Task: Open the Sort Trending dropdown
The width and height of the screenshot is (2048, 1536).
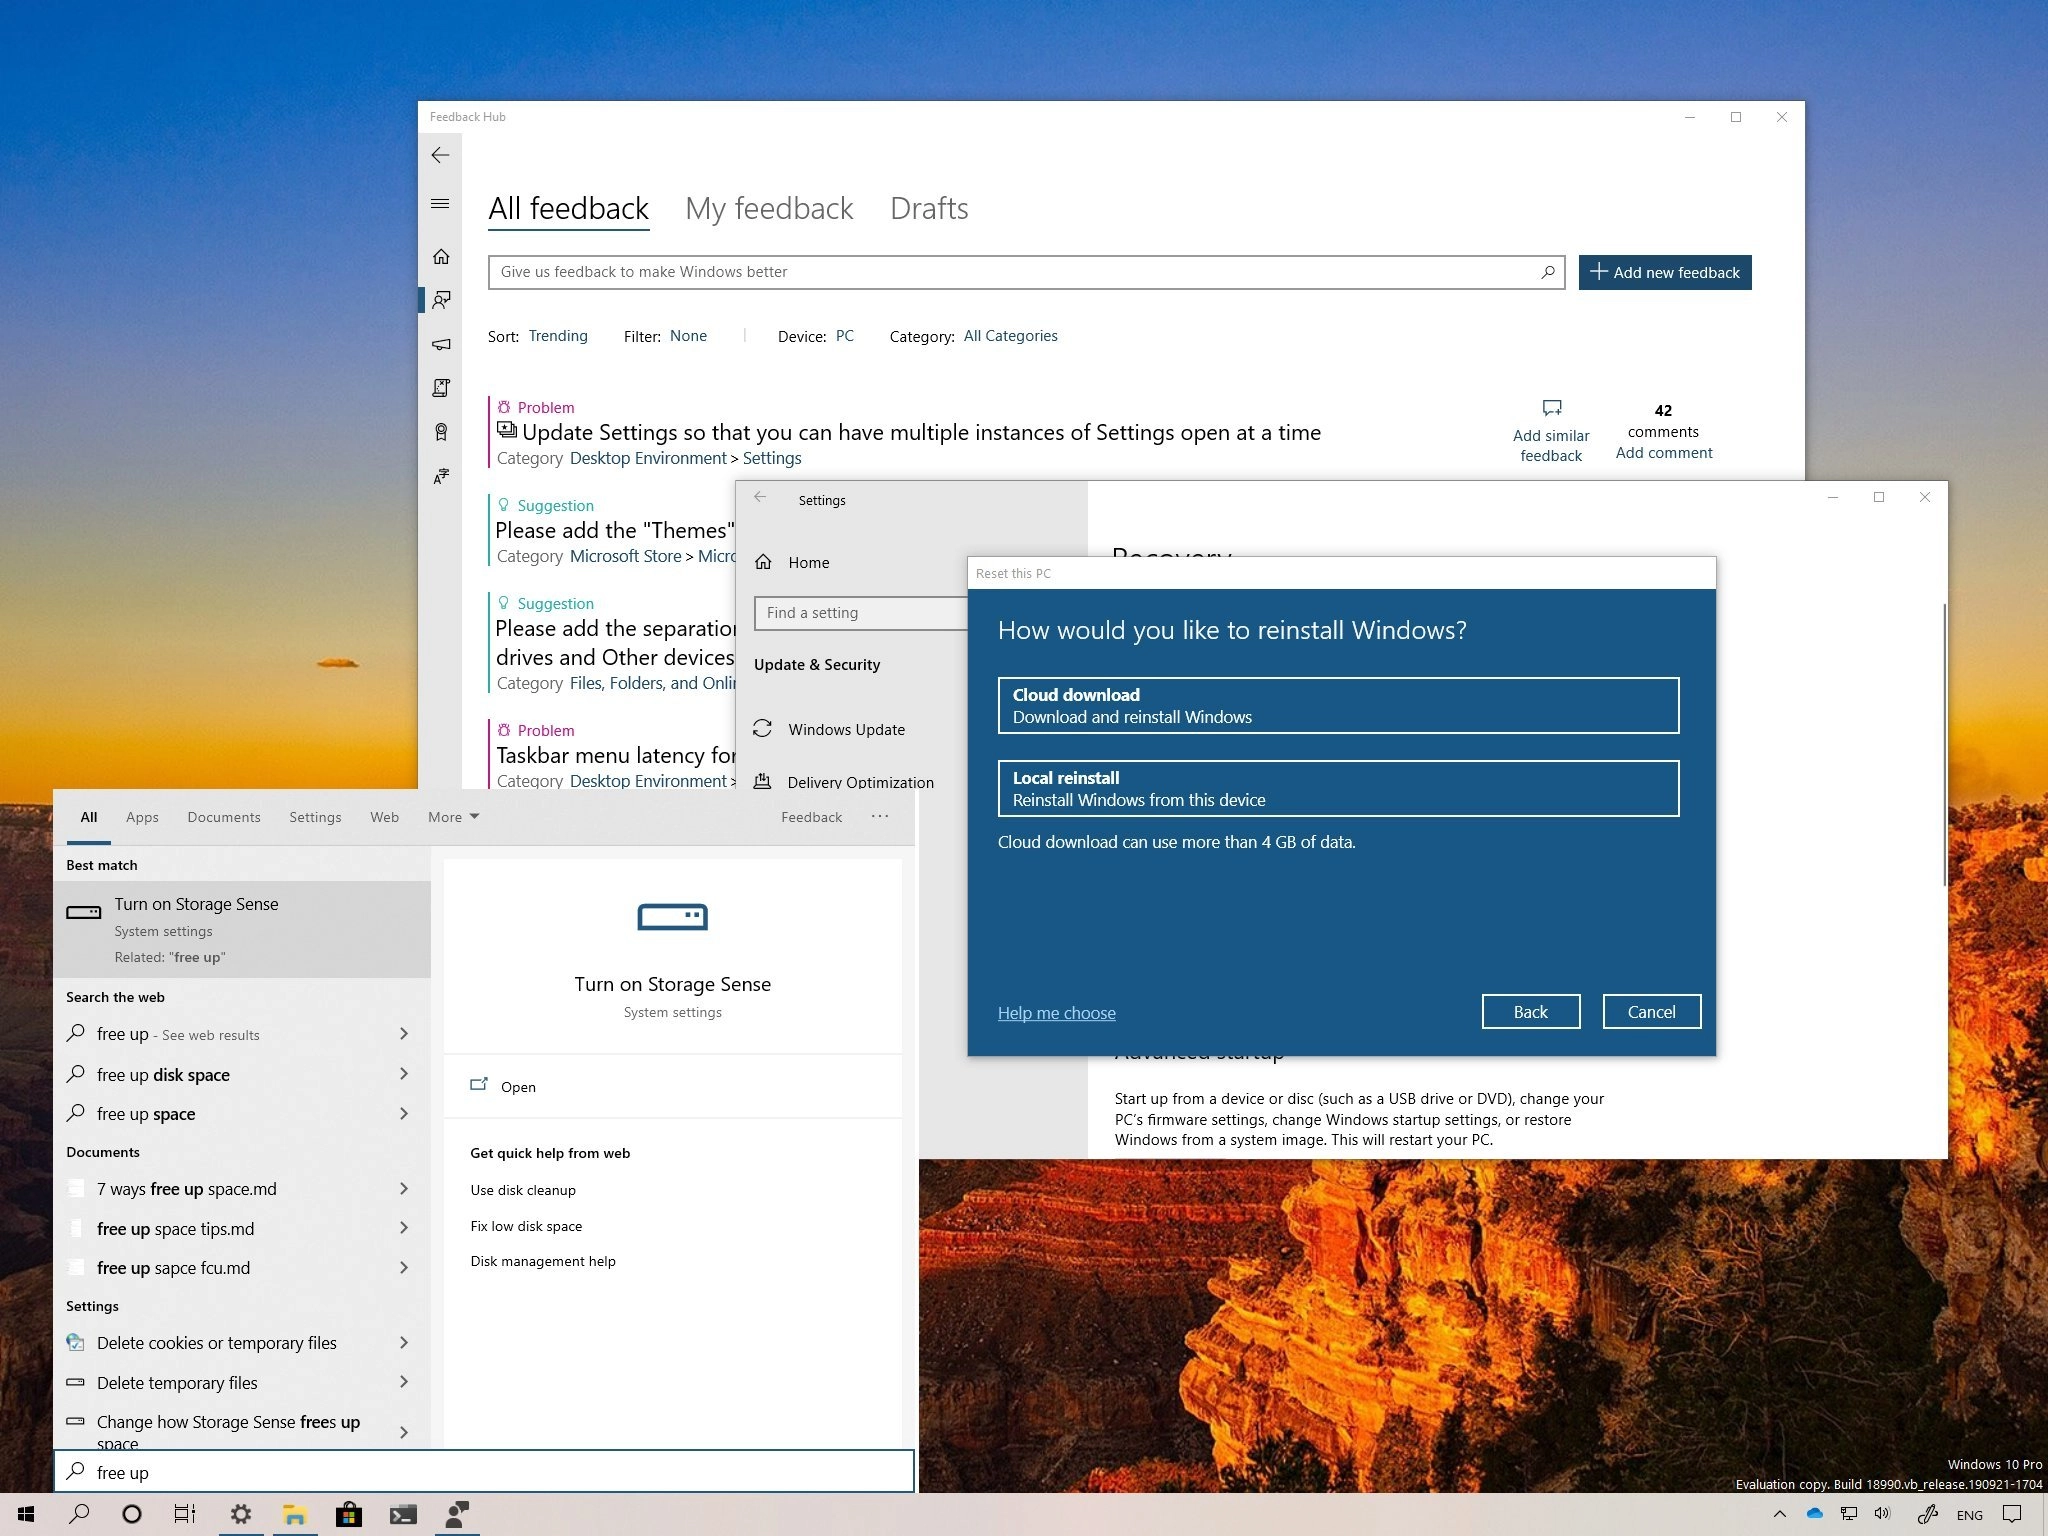Action: click(x=558, y=336)
